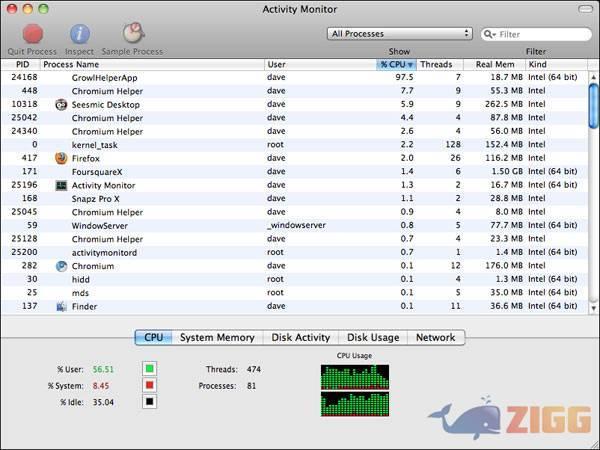Click the Threads count 474
Image resolution: width=600 pixels, height=450 pixels.
coord(254,369)
